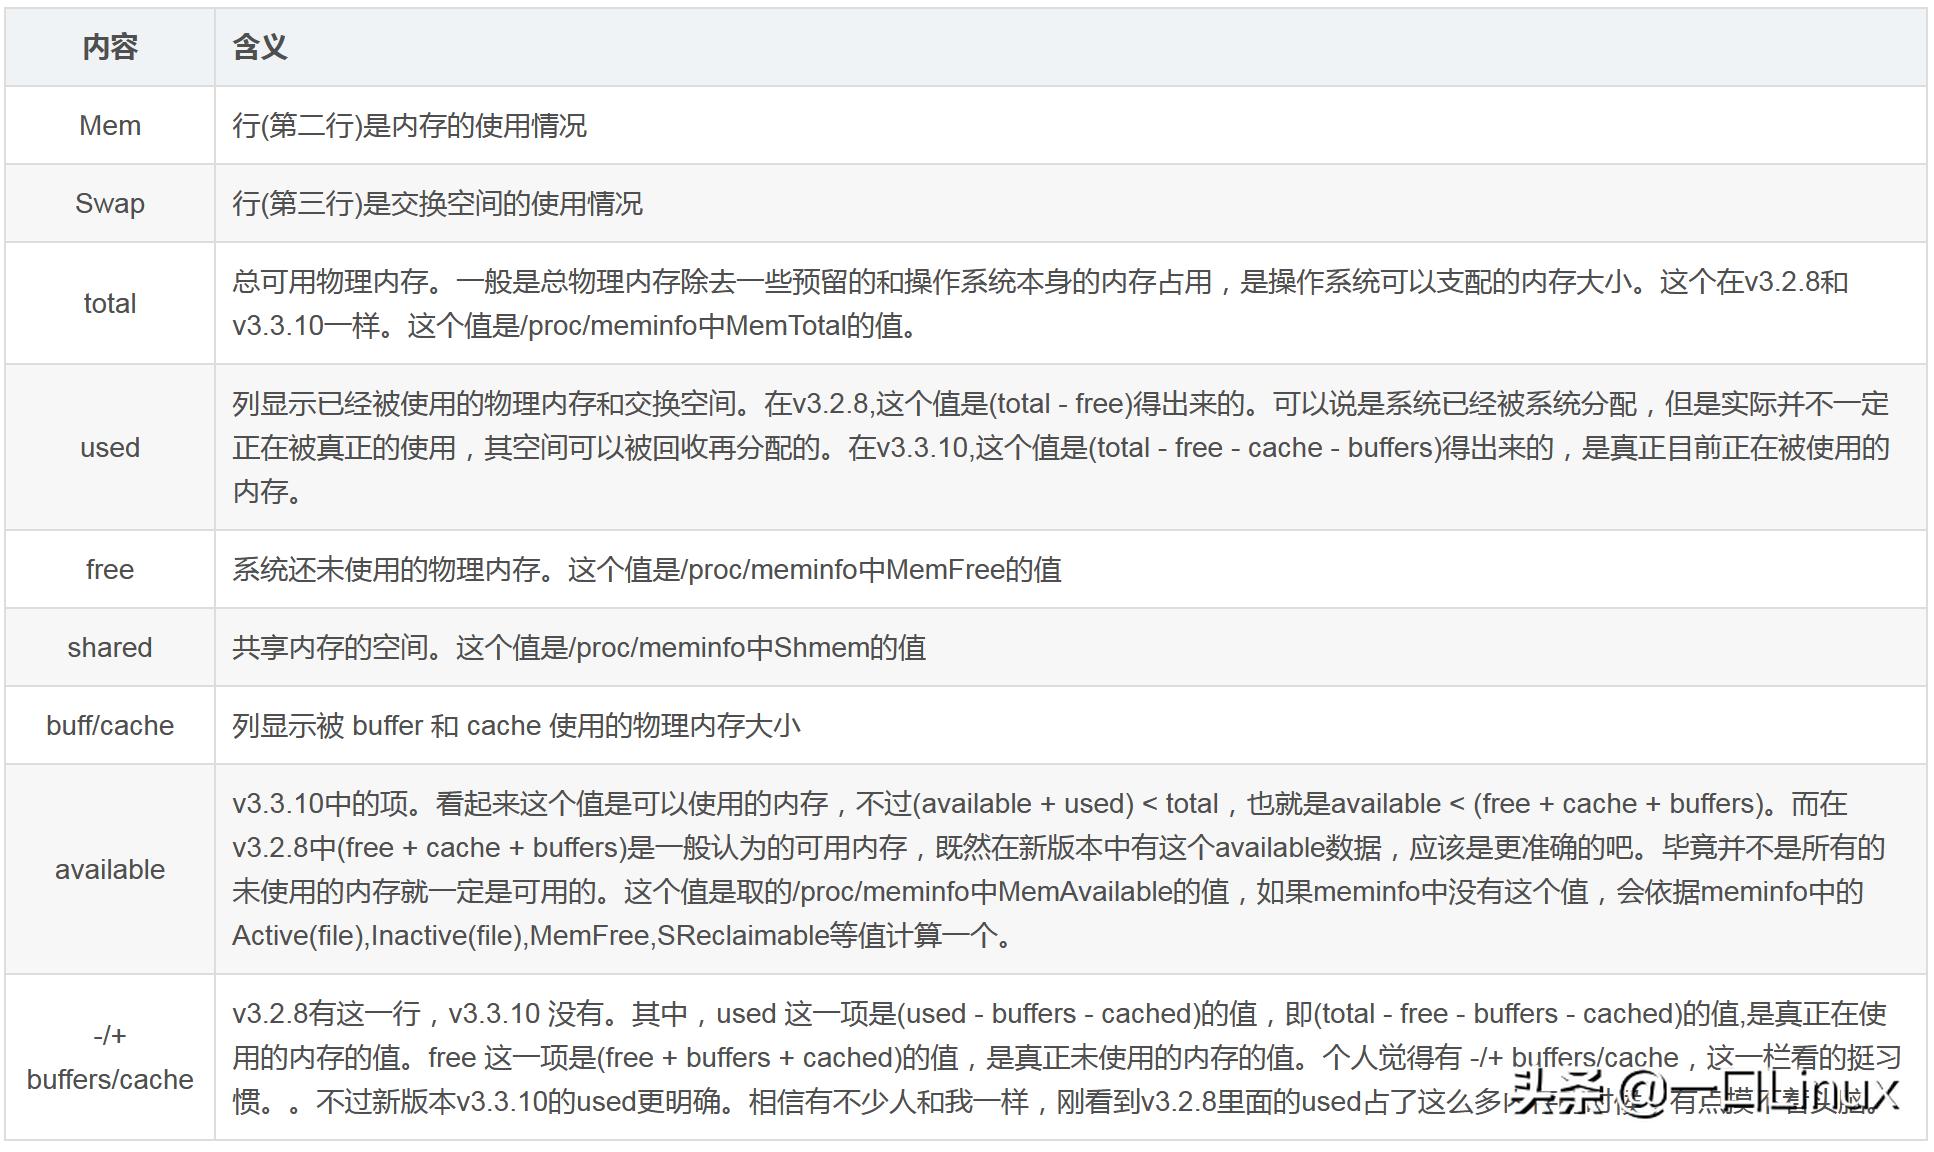The width and height of the screenshot is (1934, 1152).
Task: Click the Swap row label
Action: pos(110,203)
